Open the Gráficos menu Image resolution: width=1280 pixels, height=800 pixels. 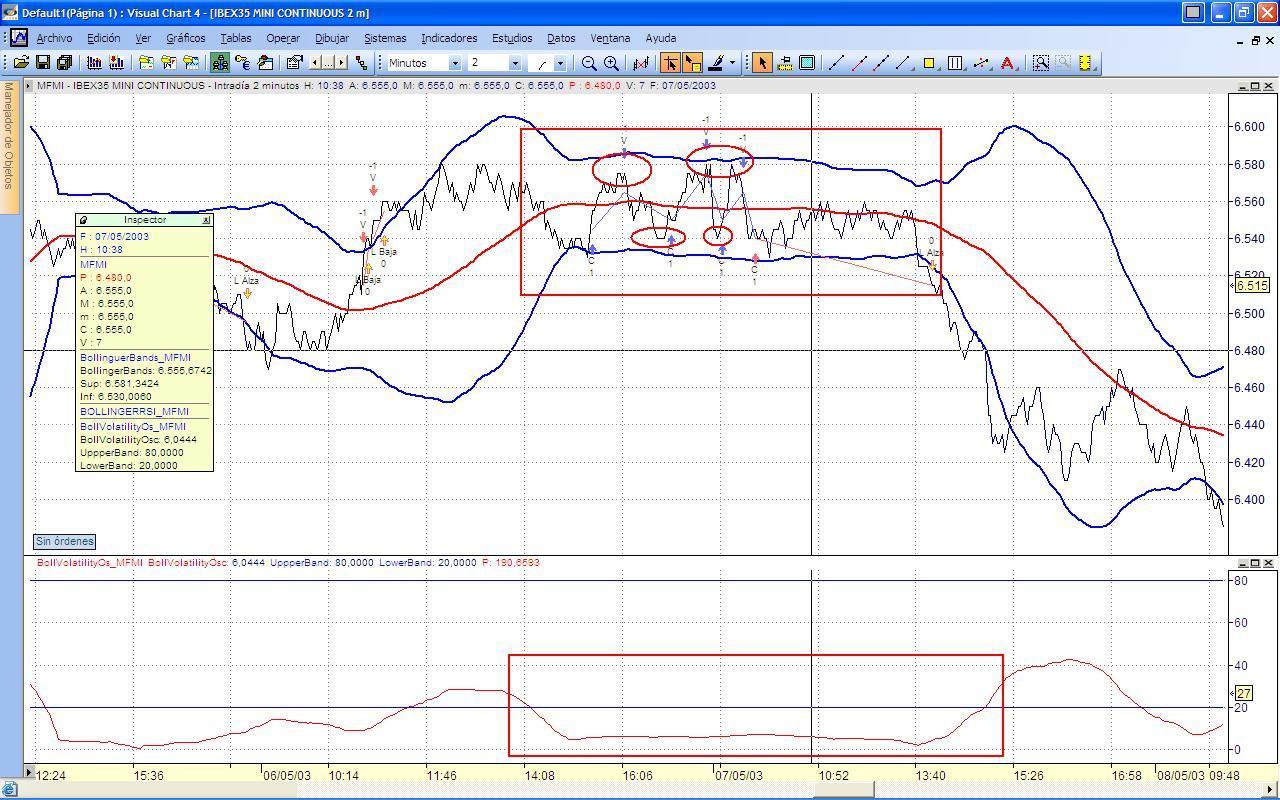coord(185,38)
